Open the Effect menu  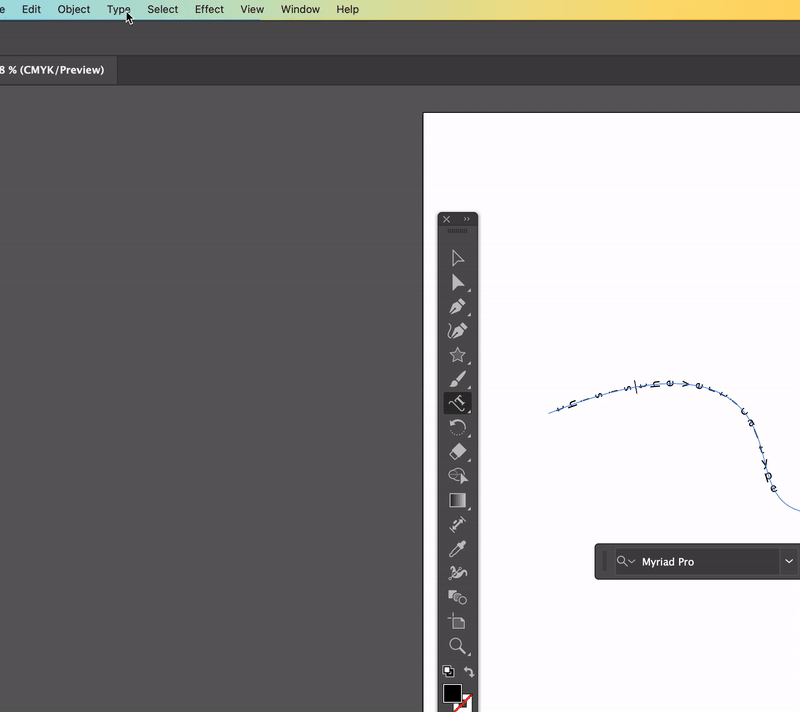pos(209,9)
